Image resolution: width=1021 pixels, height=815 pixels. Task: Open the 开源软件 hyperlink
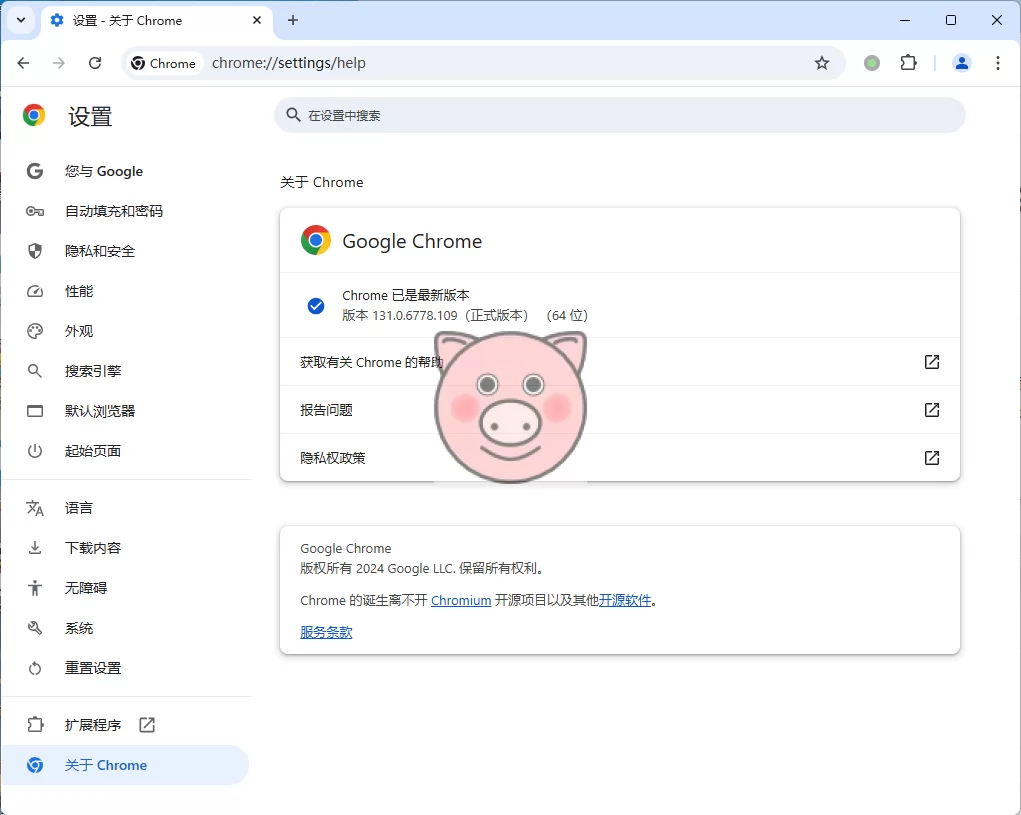point(625,600)
